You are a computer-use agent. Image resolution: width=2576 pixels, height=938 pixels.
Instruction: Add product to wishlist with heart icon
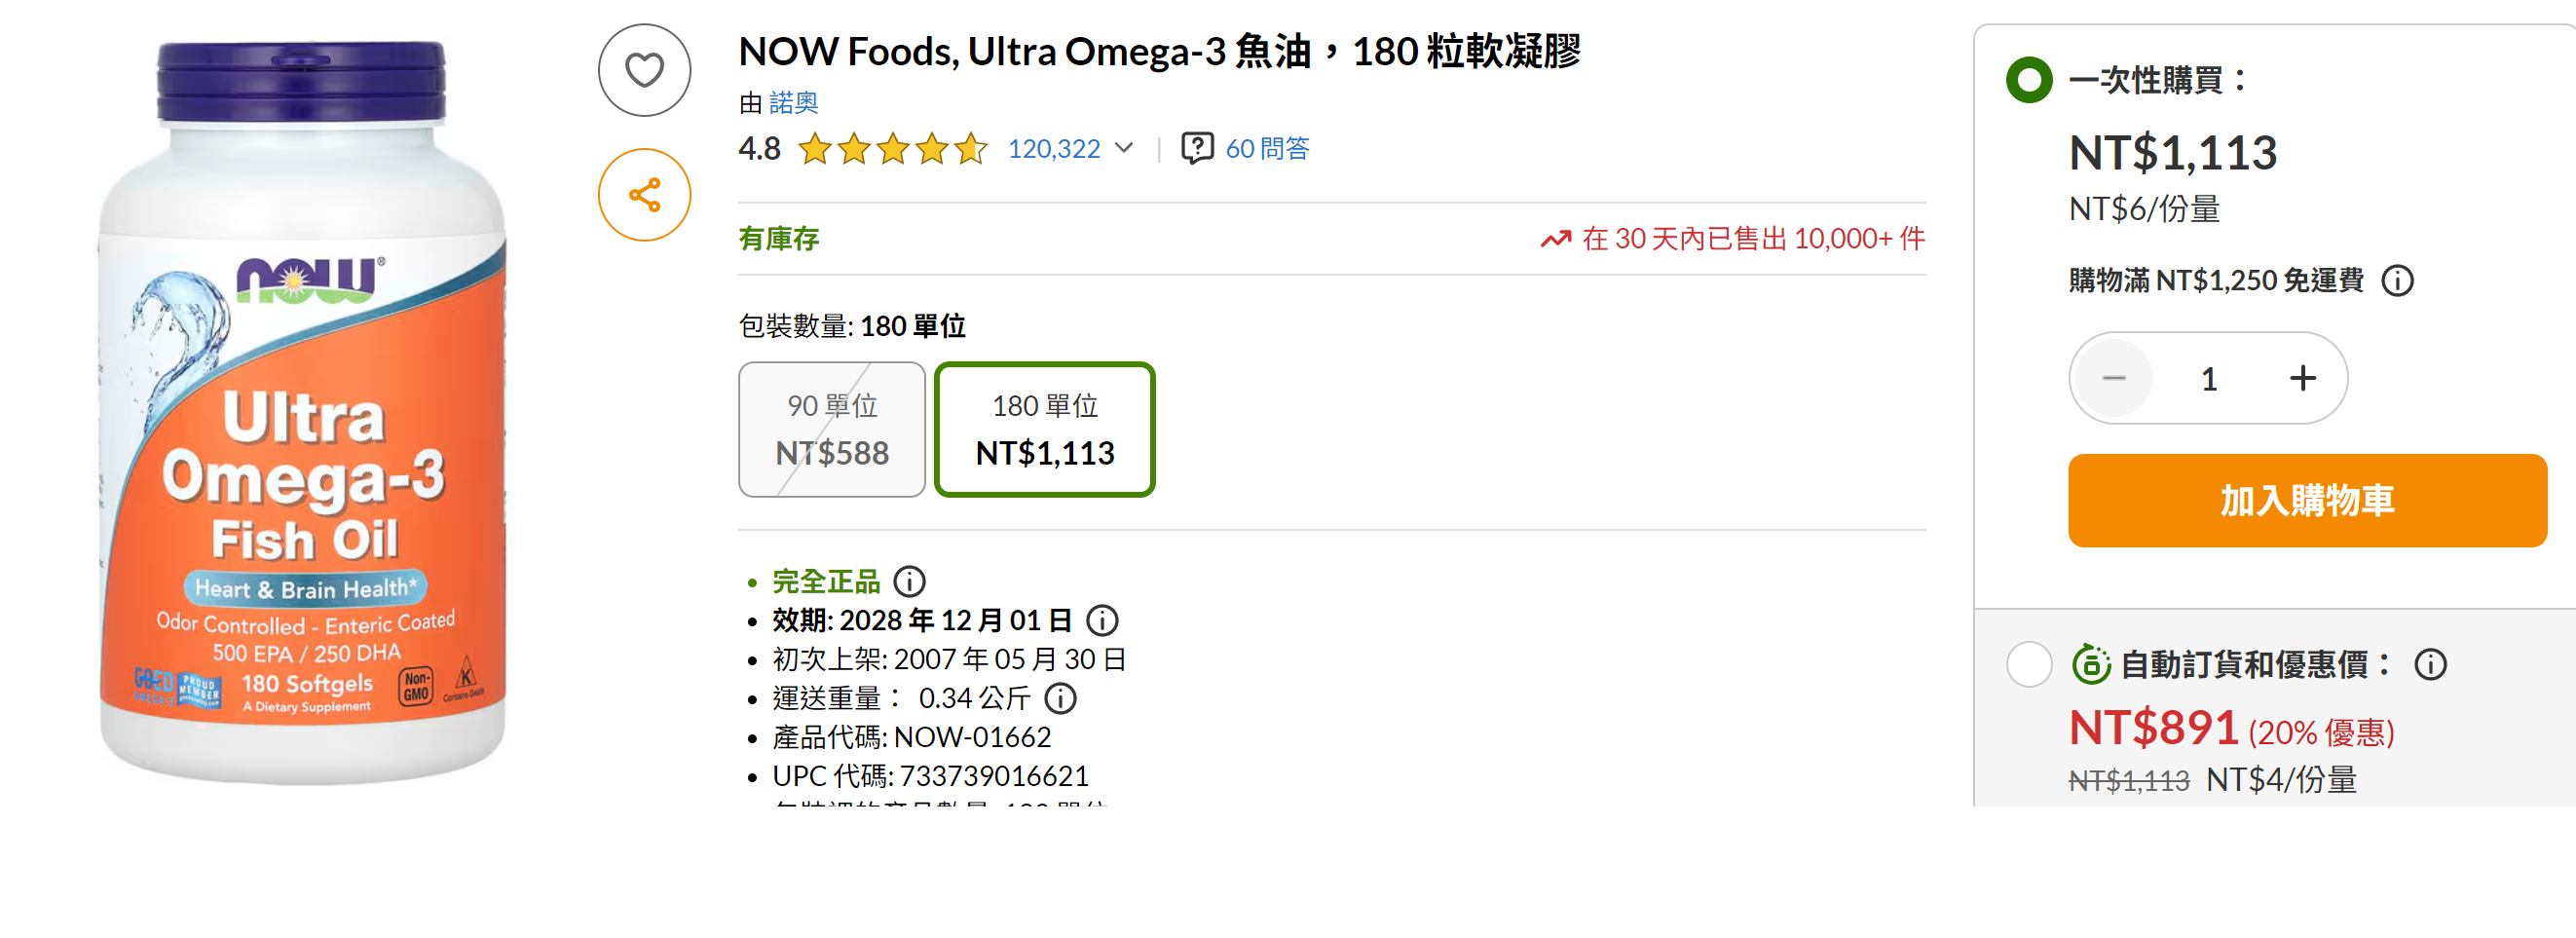pyautogui.click(x=644, y=70)
